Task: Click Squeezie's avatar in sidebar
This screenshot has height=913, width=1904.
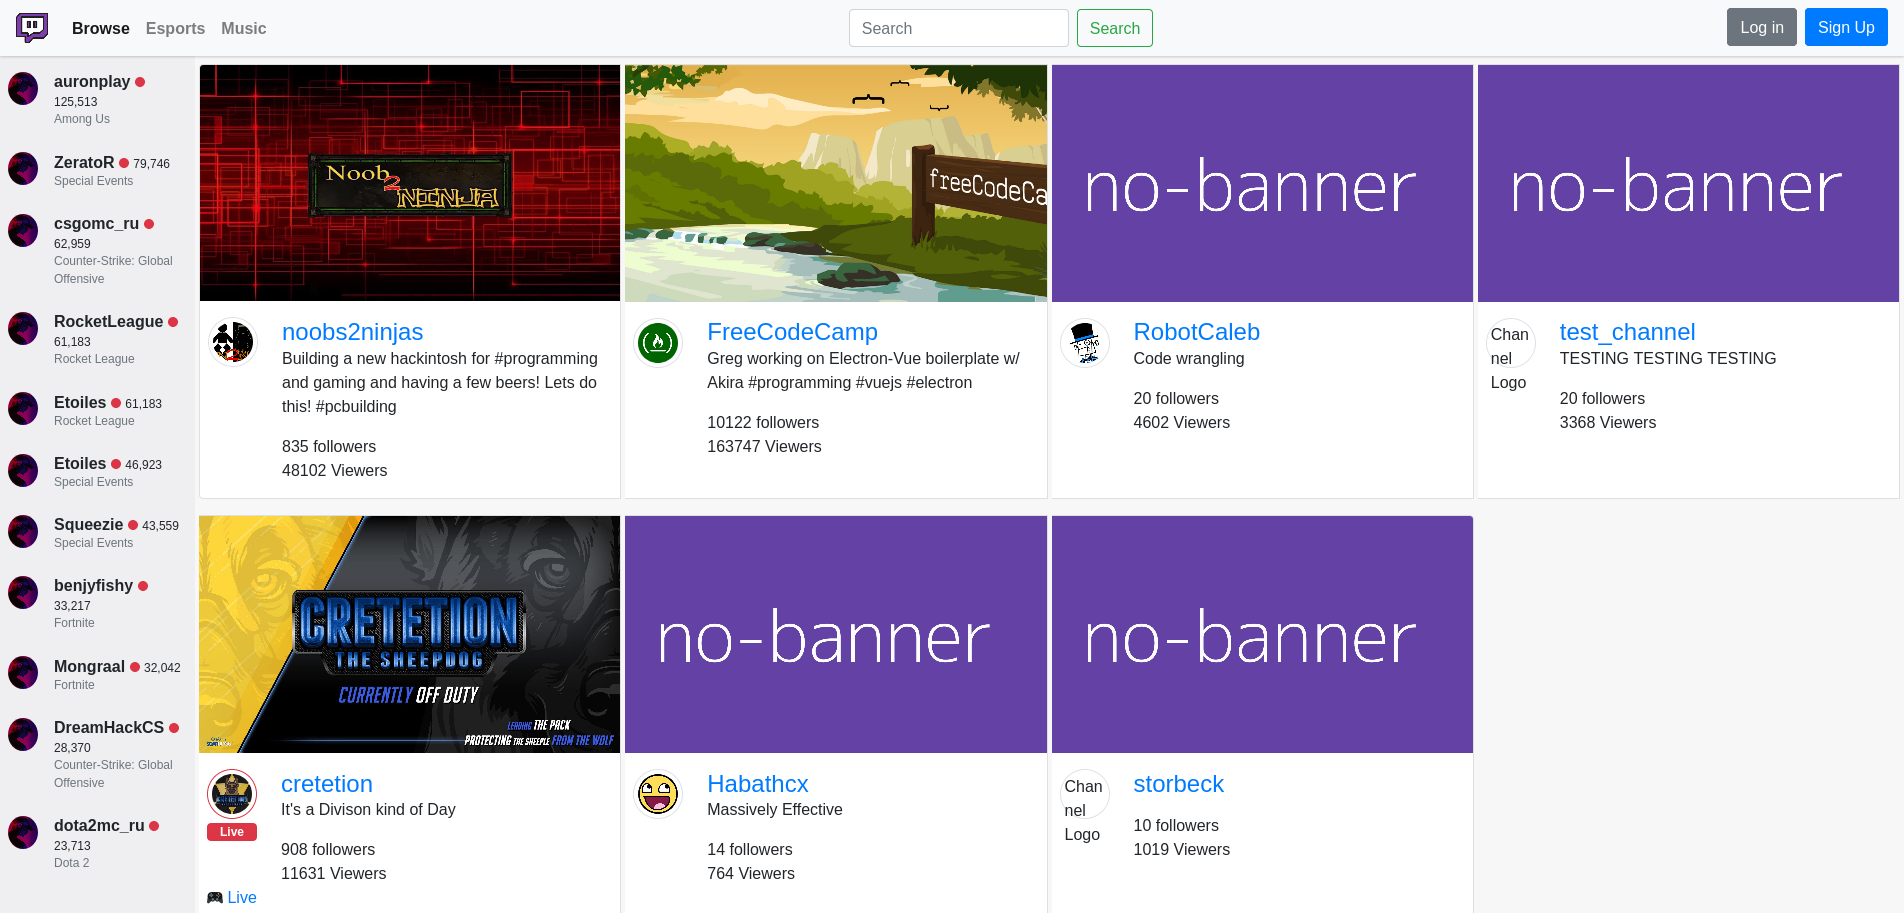Action: [23, 531]
